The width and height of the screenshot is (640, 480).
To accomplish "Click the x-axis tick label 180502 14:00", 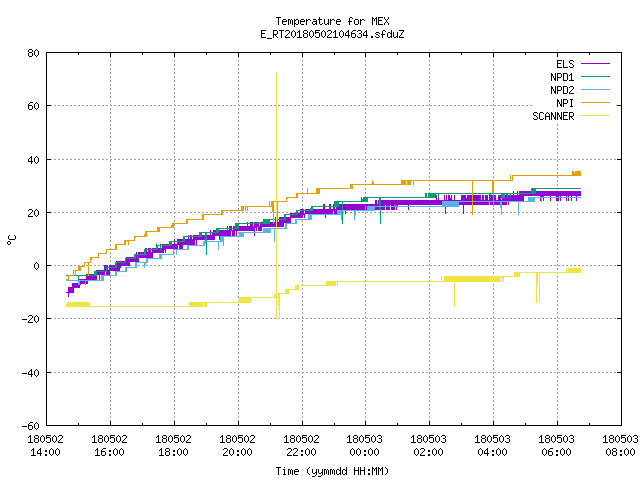I will tap(45, 446).
